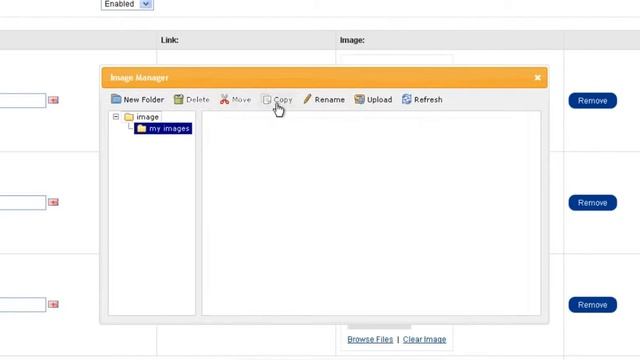The image size is (640, 360).
Task: Focus the second row text input
Action: click(23, 202)
